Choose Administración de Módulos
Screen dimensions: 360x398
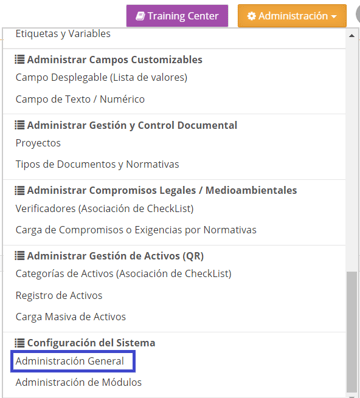coord(79,382)
